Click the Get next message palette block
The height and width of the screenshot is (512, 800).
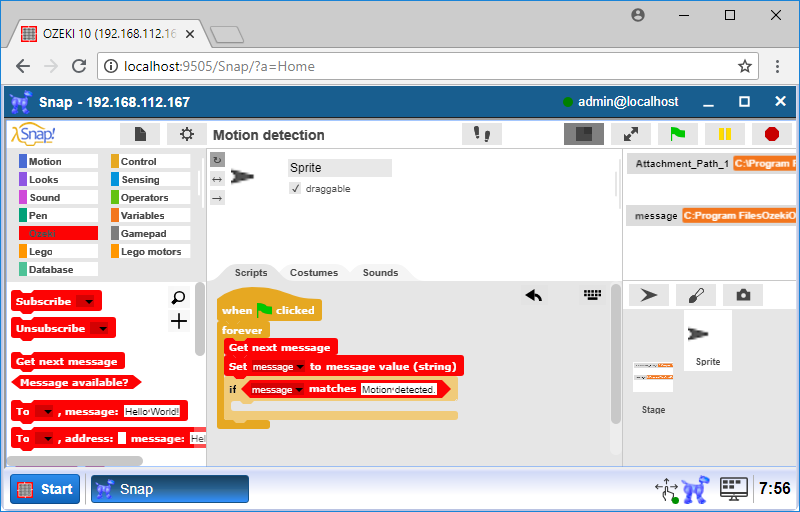click(x=67, y=362)
